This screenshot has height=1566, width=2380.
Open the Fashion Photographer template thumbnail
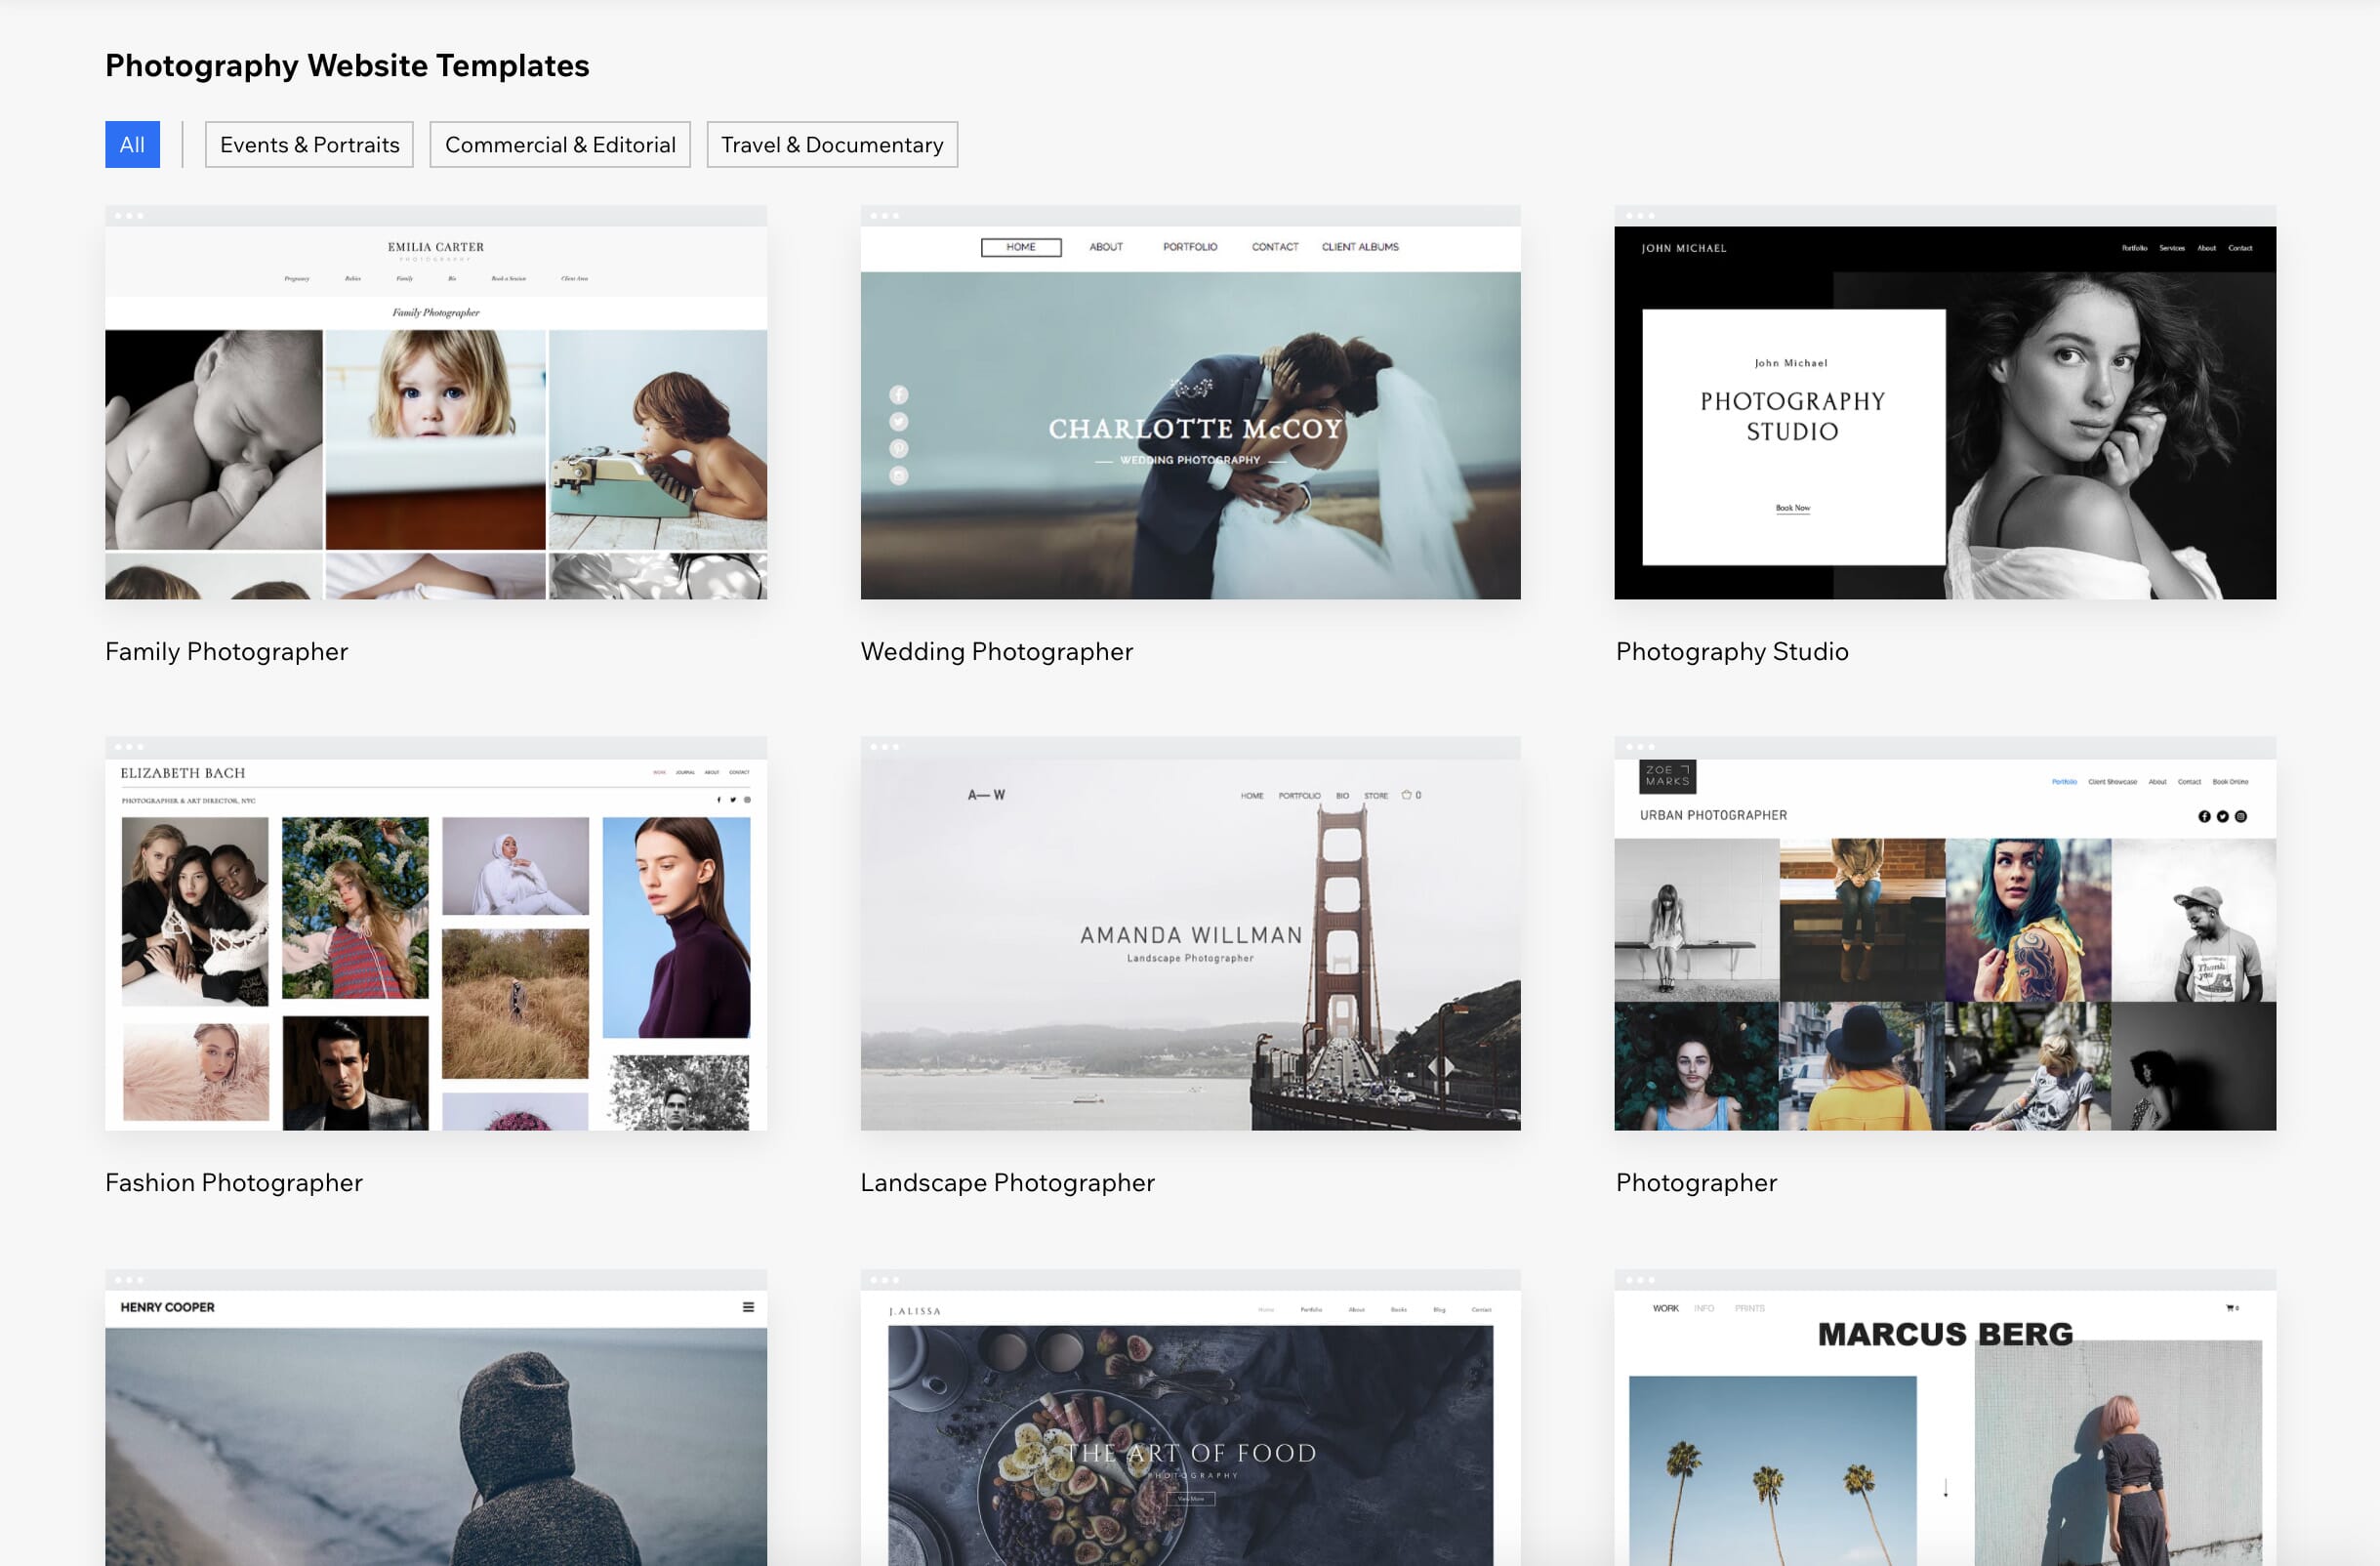coord(436,934)
